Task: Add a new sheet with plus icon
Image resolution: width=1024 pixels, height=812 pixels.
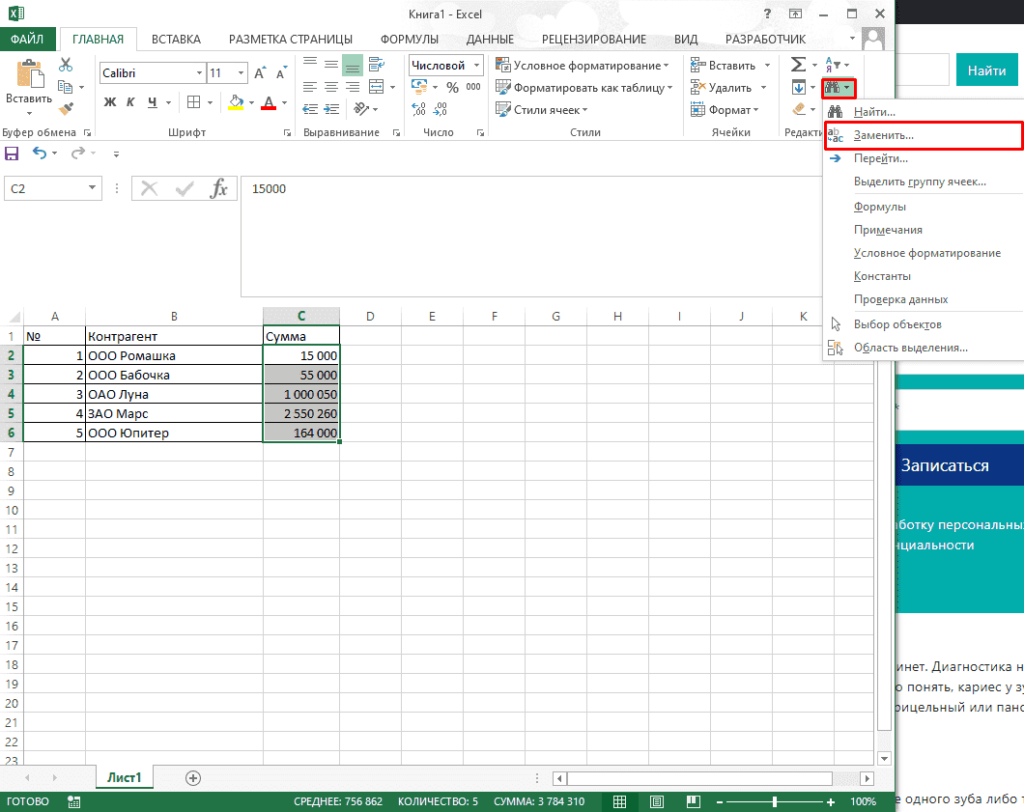Action: (193, 777)
